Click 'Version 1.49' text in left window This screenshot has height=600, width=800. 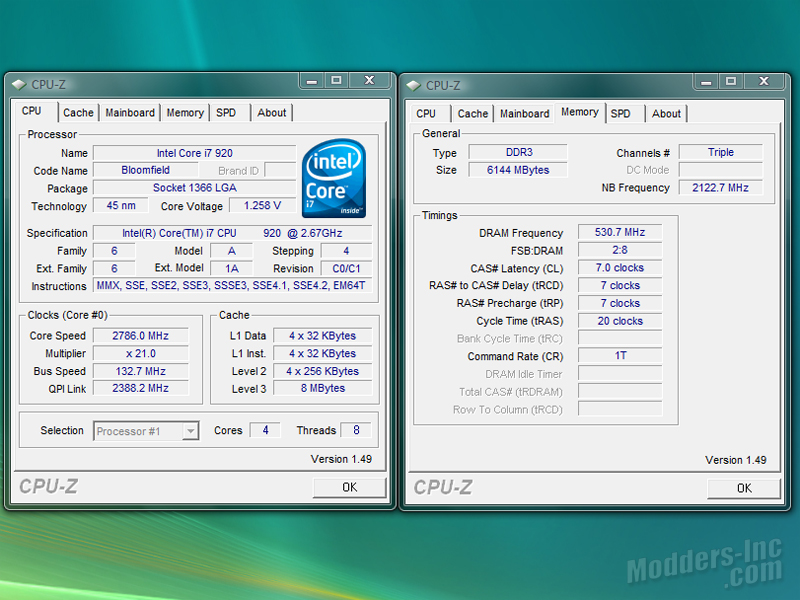tap(341, 459)
